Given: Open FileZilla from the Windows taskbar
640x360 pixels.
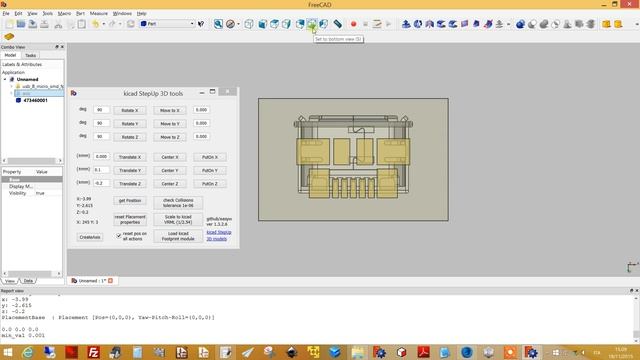Looking at the screenshot, I should click(93, 352).
